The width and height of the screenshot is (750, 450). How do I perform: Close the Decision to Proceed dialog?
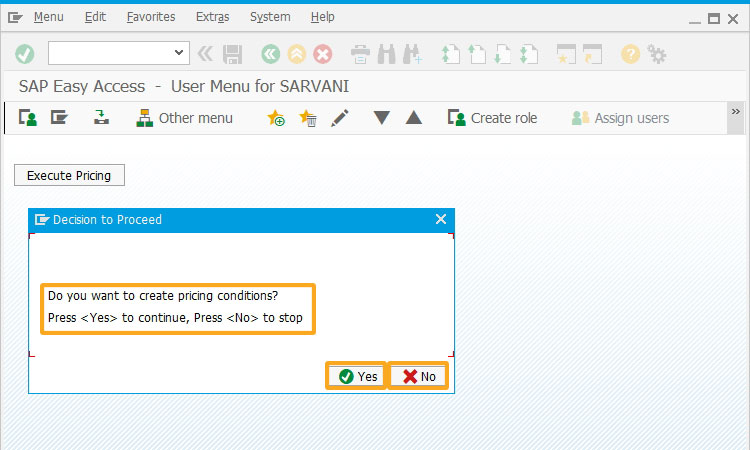[441, 219]
